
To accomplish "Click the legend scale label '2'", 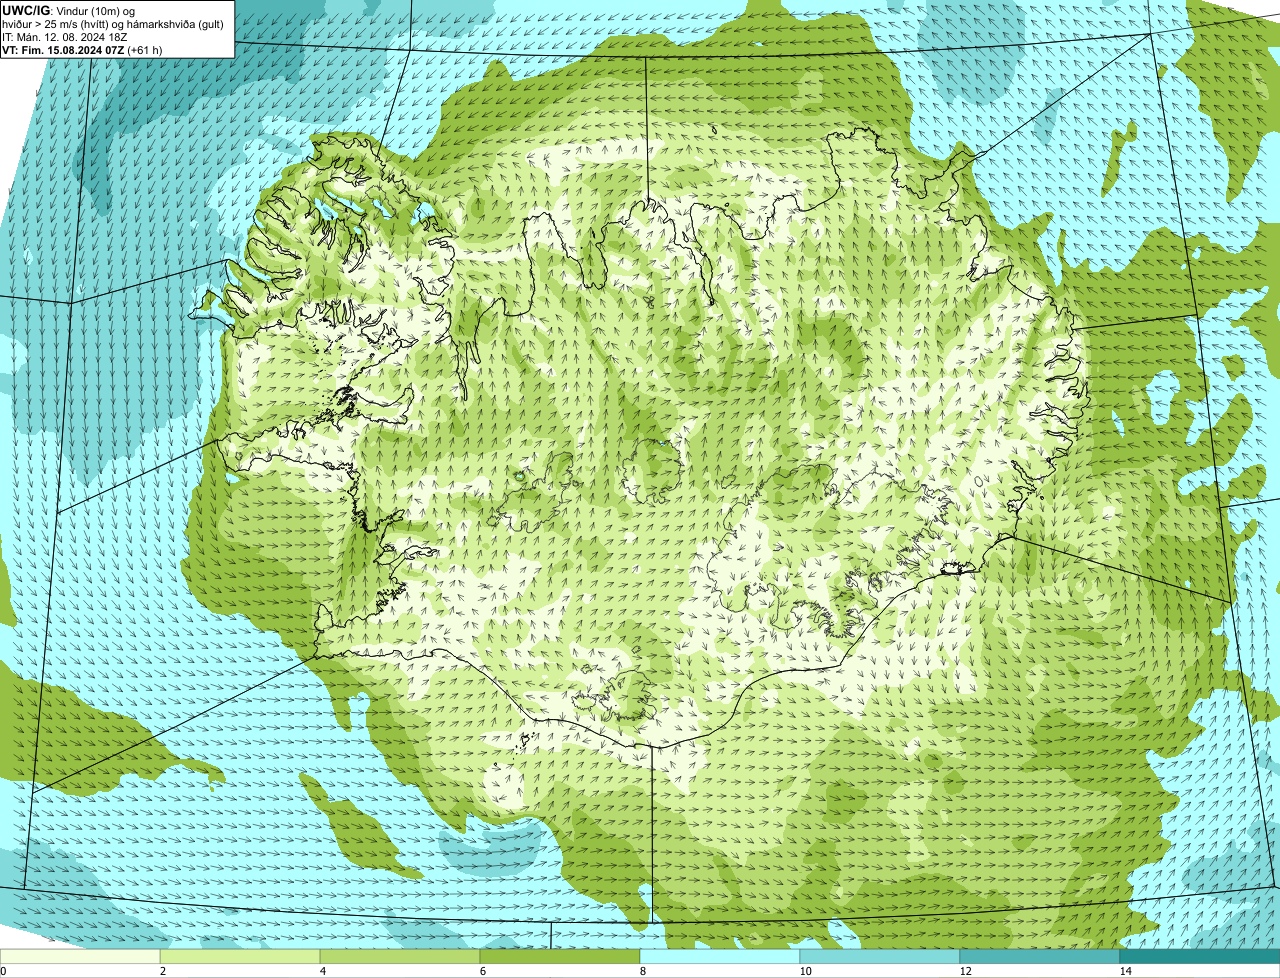I will click(x=161, y=971).
